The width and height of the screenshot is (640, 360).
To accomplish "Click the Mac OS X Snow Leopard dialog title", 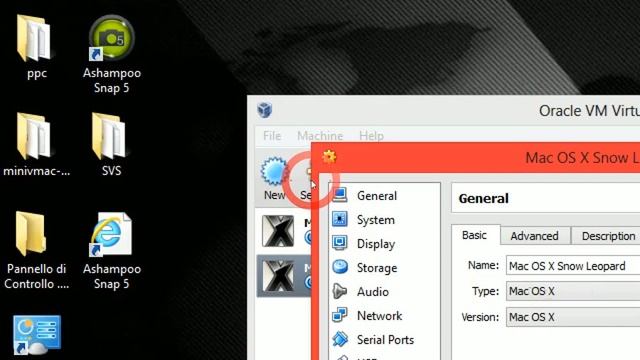I will click(x=582, y=158).
